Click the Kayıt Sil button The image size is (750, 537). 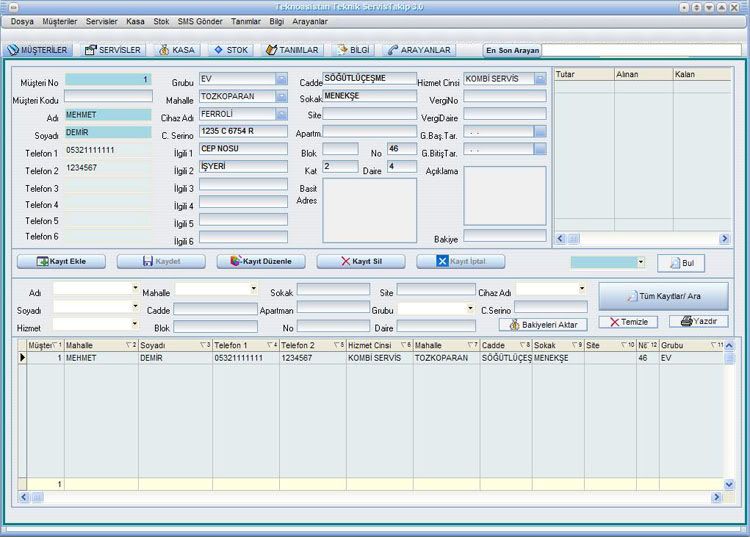[x=361, y=262]
